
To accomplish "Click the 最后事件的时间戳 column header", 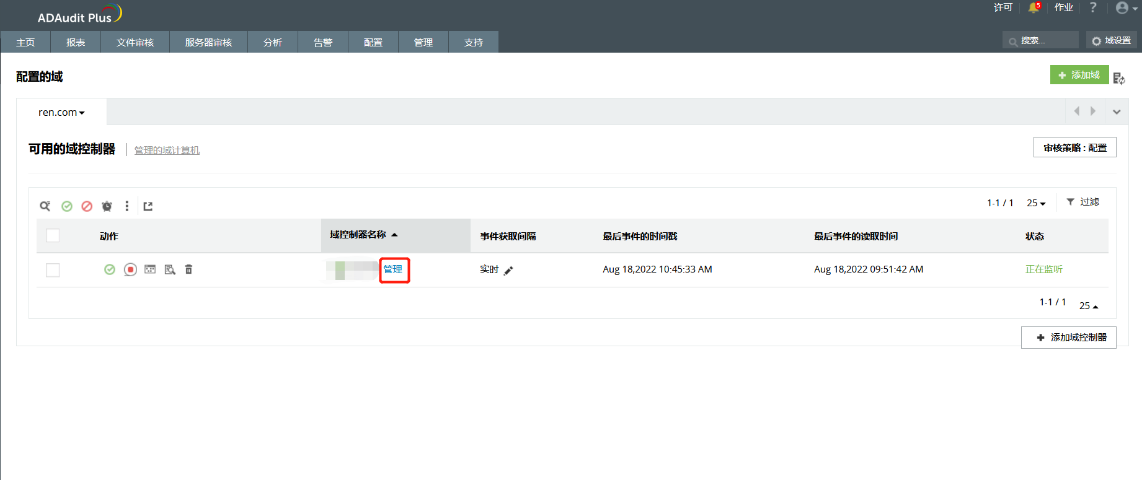I will [x=641, y=237].
